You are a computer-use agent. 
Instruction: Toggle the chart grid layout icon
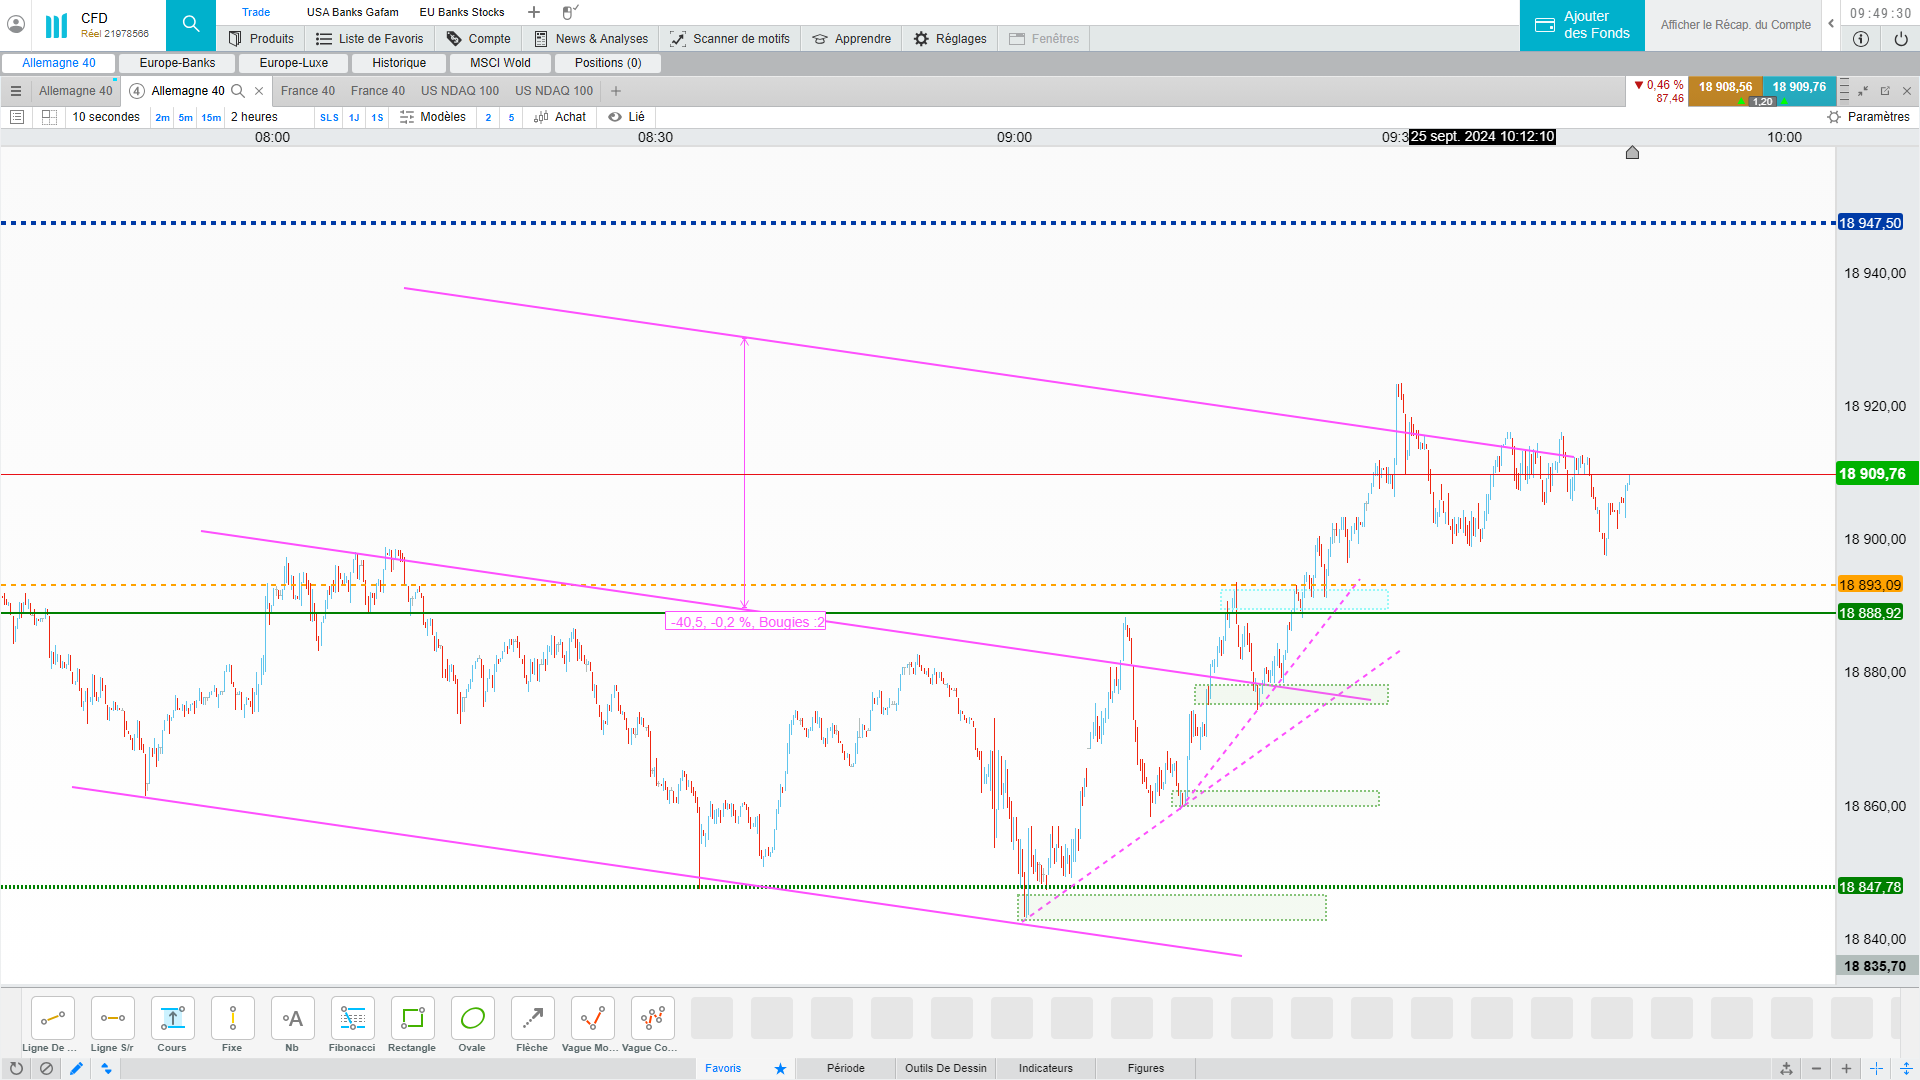[49, 117]
